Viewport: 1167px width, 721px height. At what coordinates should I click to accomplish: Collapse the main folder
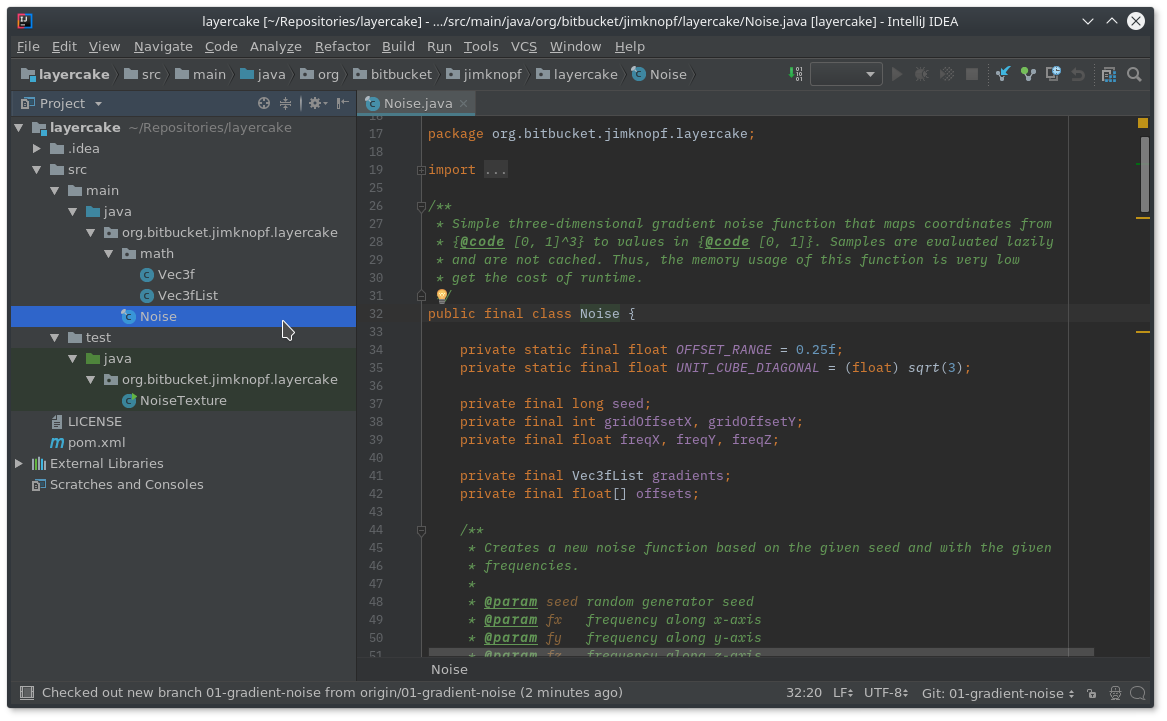click(x=55, y=190)
